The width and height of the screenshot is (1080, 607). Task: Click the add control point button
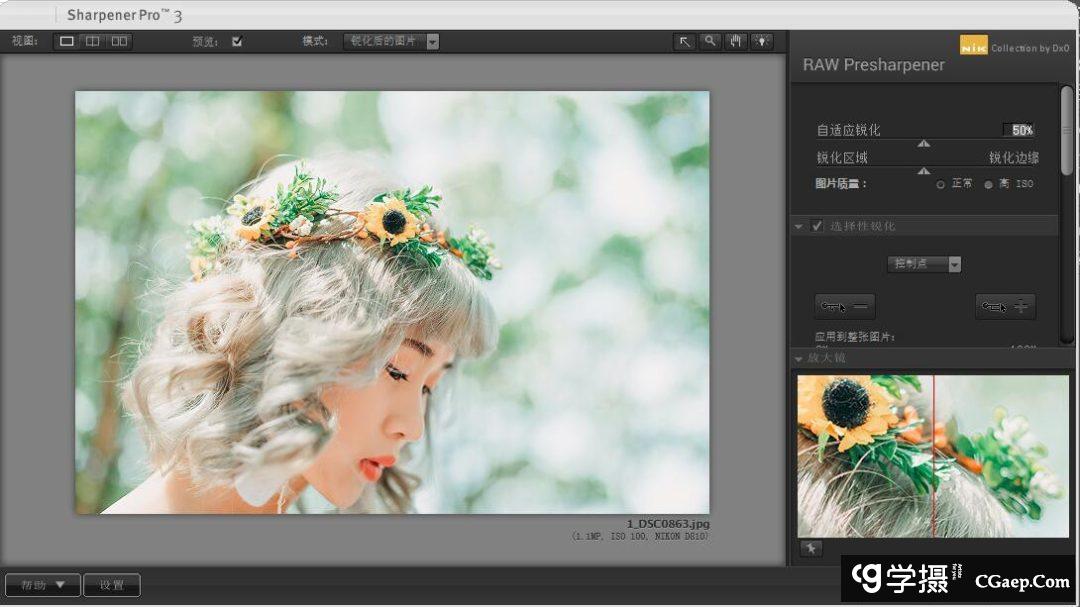pyautogui.click(x=1005, y=306)
